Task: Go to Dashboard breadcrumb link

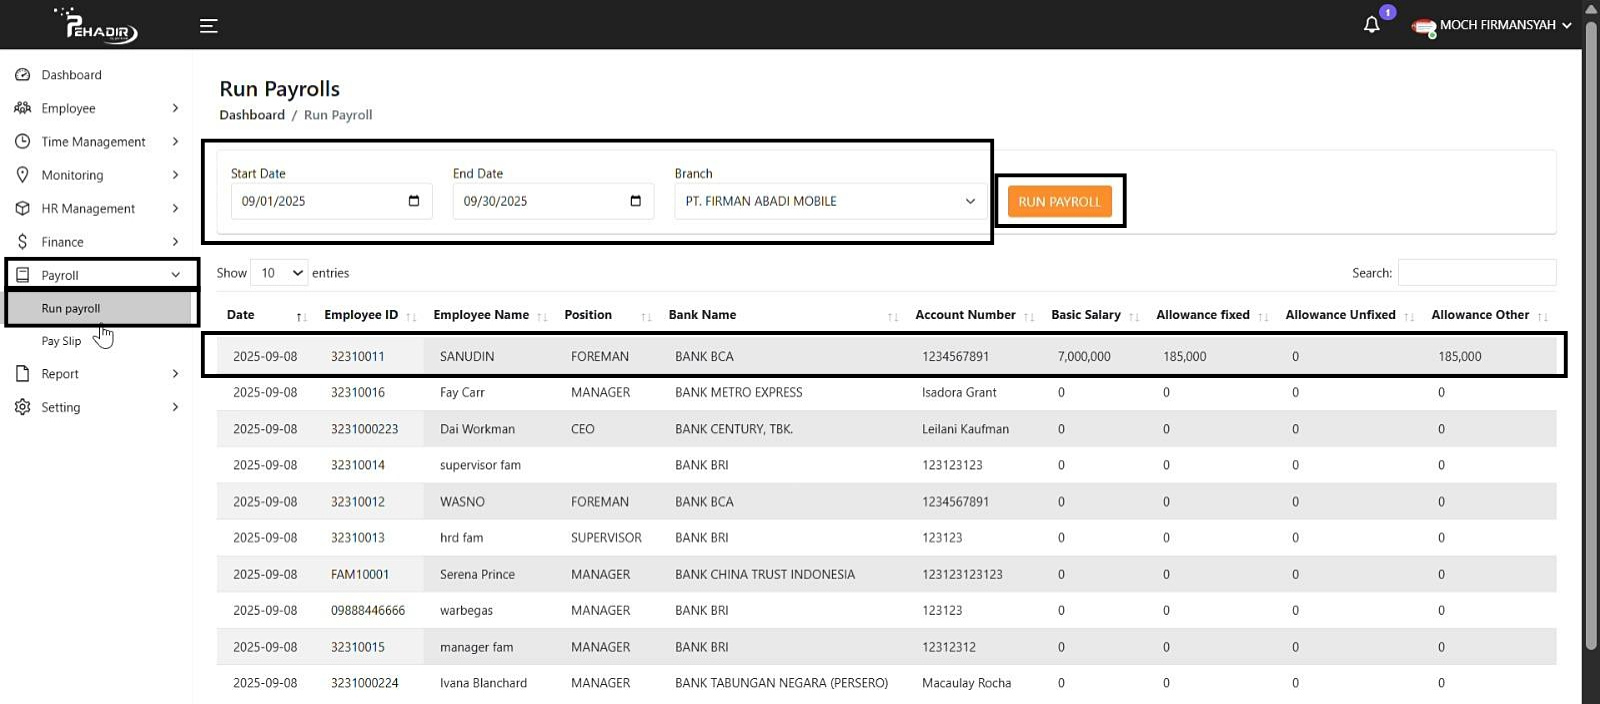Action: tap(252, 115)
